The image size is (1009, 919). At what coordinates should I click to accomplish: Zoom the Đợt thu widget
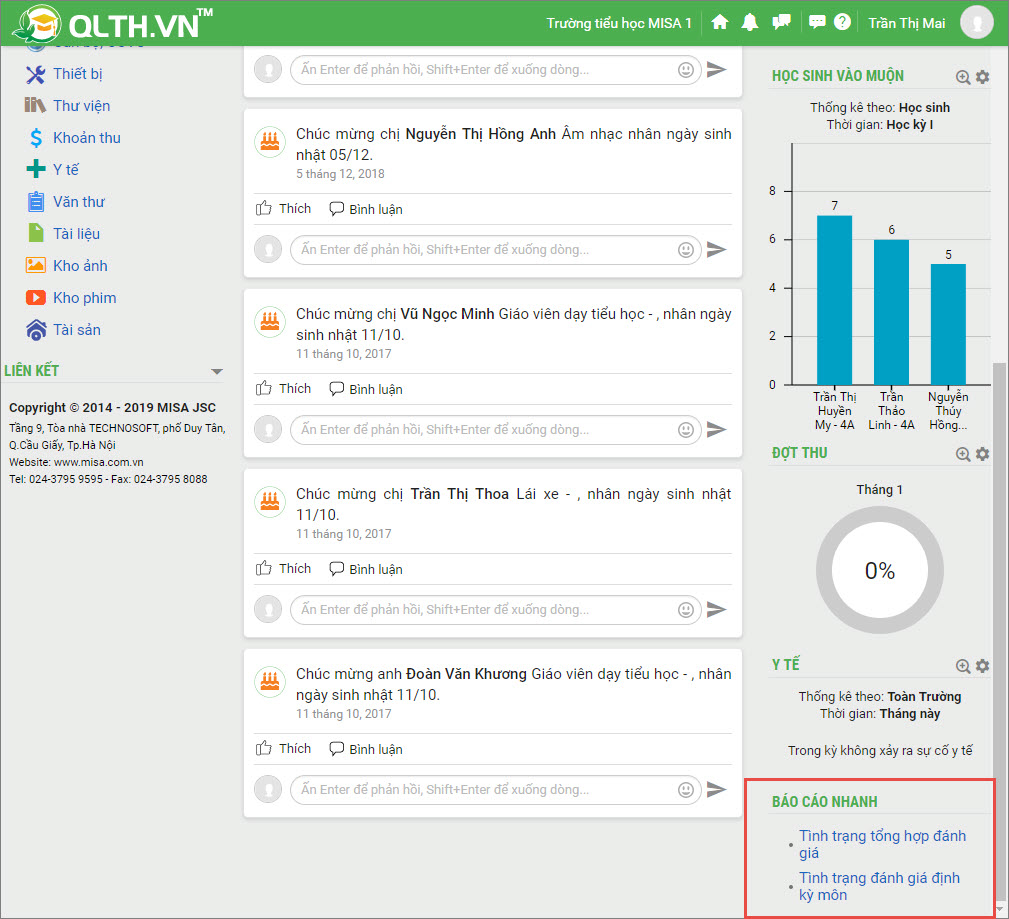click(963, 454)
